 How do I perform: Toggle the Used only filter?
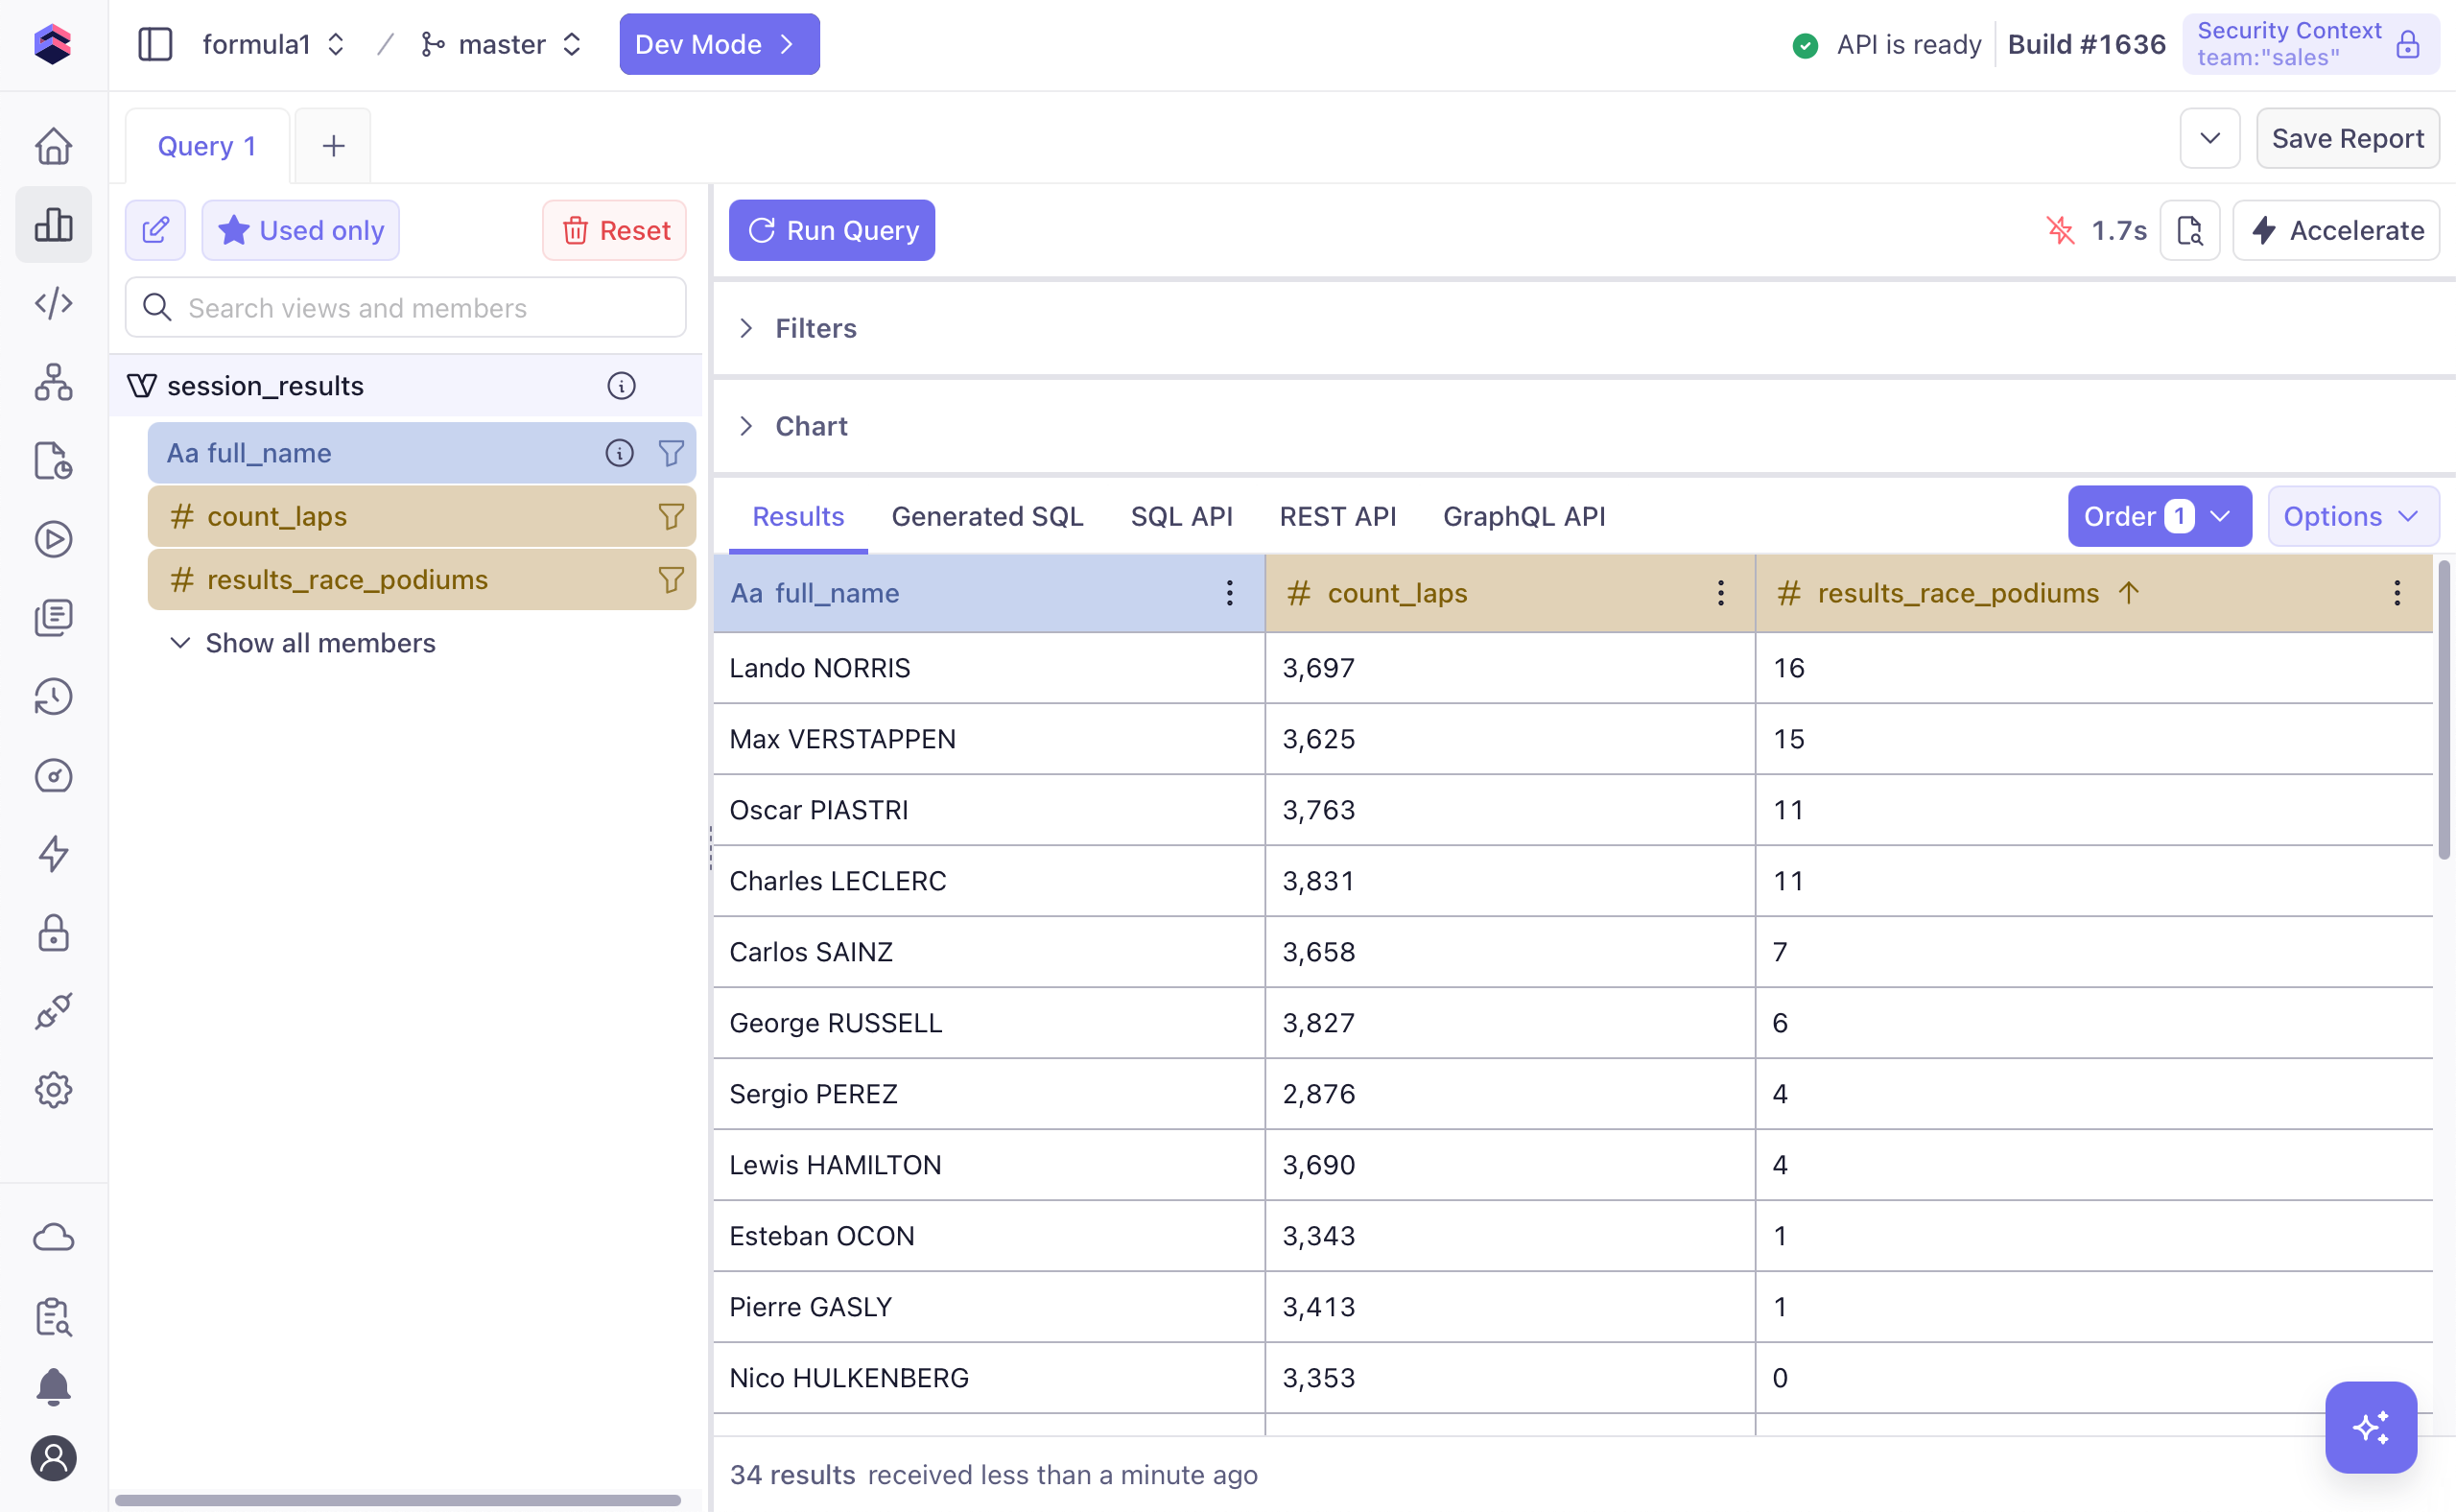click(300, 231)
